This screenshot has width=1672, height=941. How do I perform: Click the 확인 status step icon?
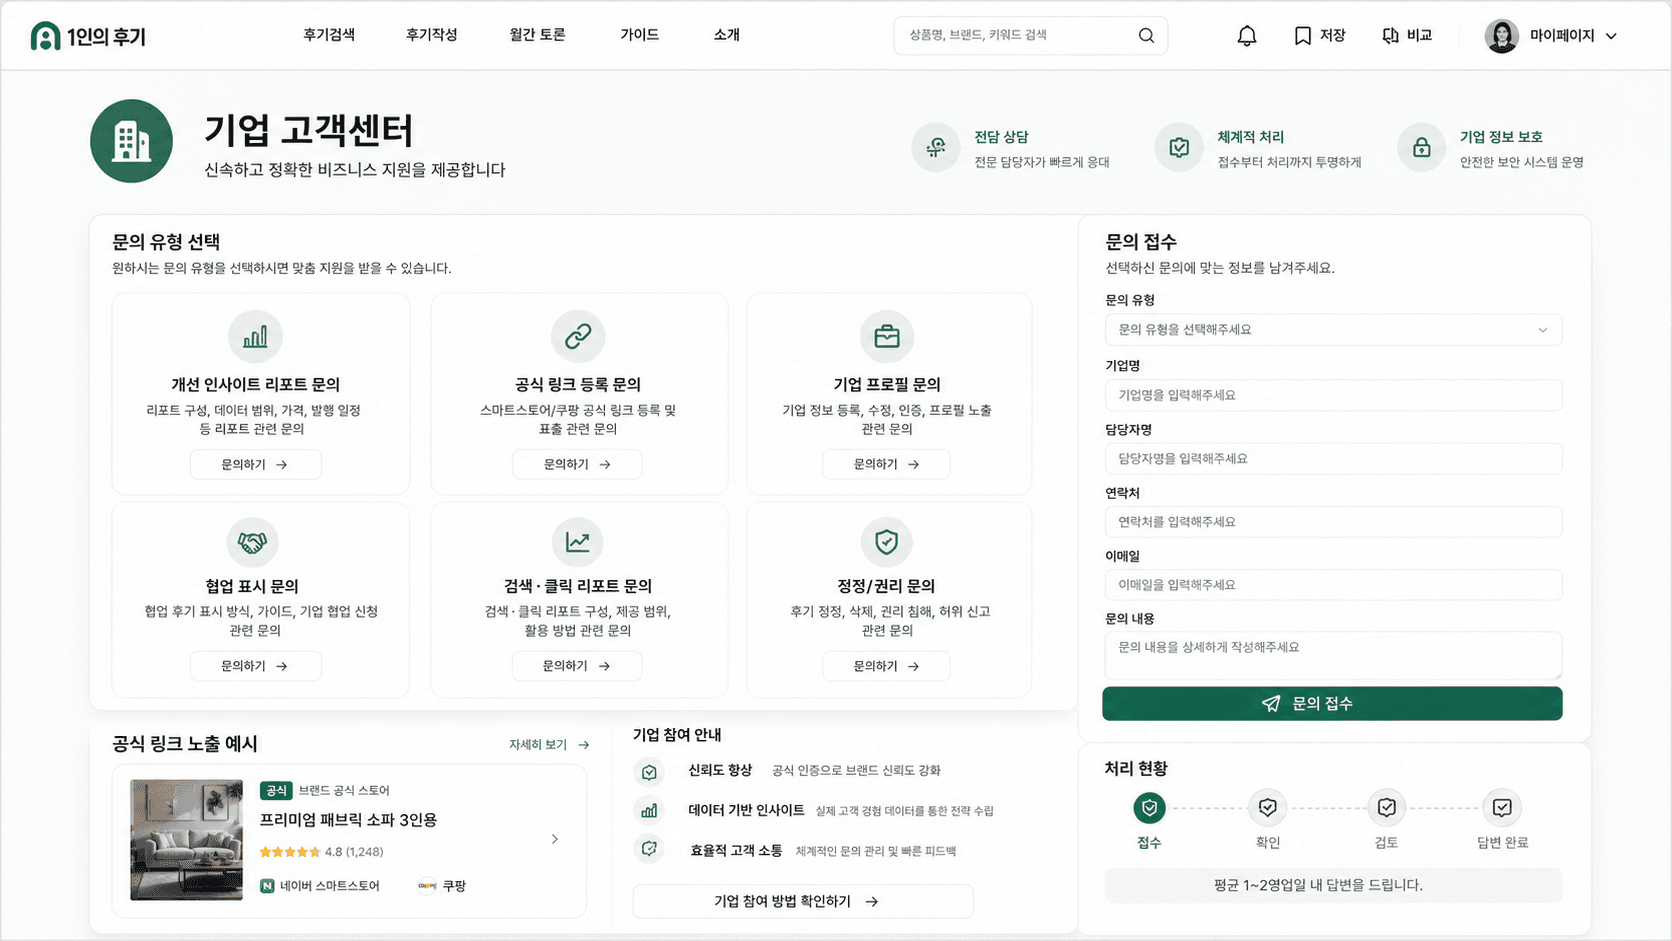point(1267,807)
